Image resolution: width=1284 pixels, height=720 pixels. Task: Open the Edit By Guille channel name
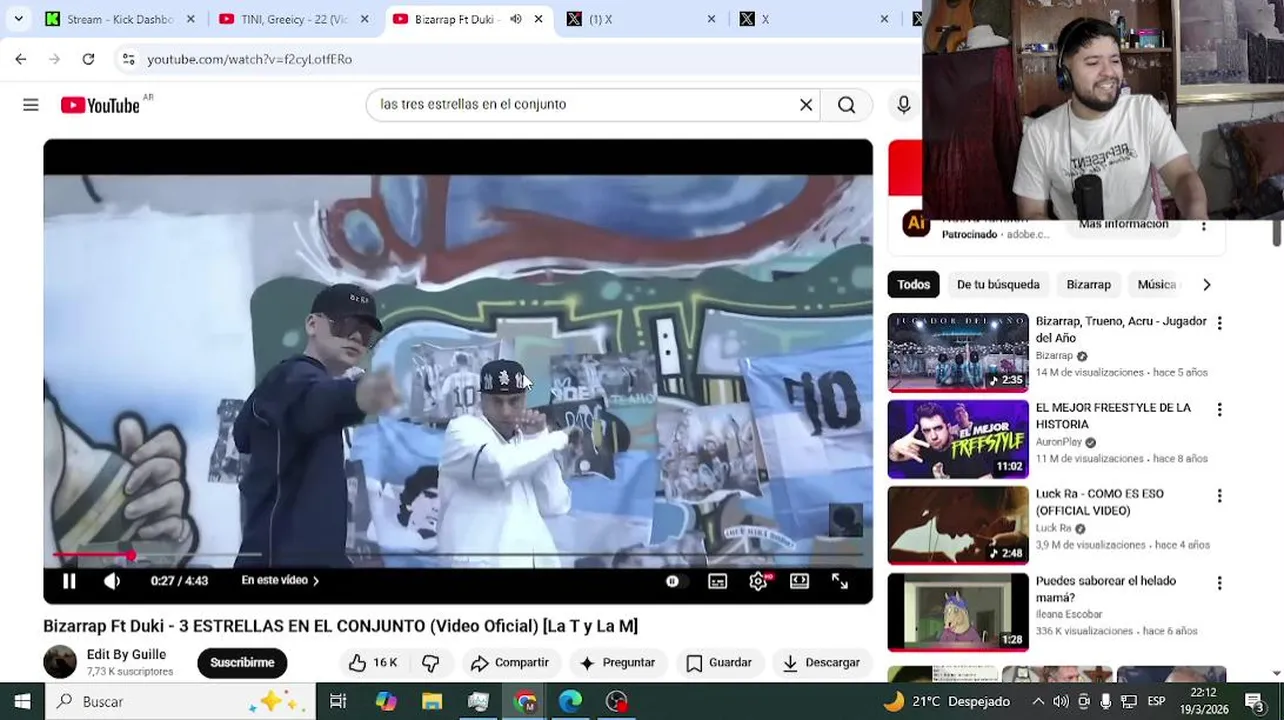126,655
